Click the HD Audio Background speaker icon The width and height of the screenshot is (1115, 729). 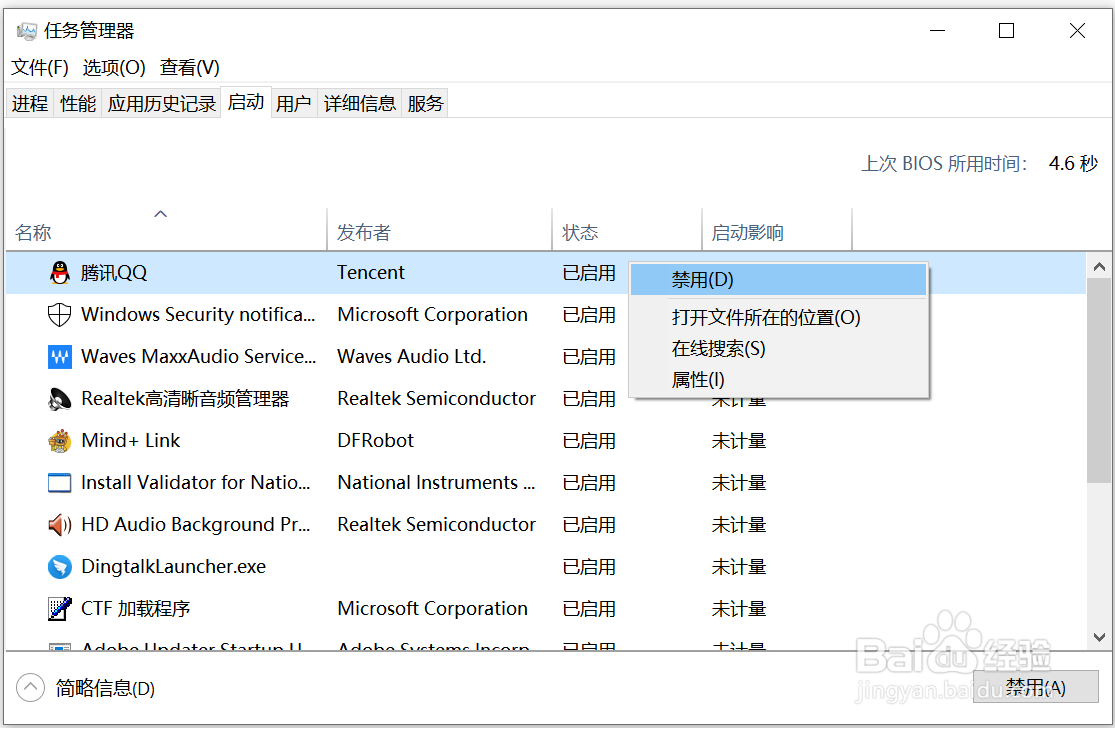60,525
